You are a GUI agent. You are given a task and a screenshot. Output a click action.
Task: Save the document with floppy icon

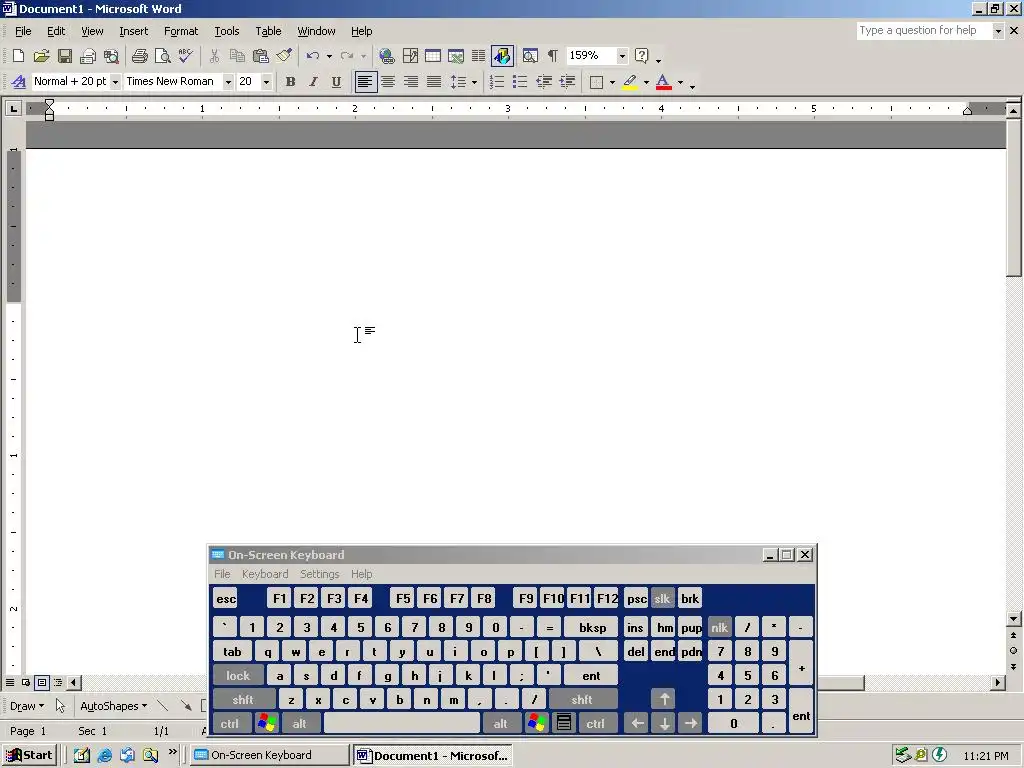65,56
